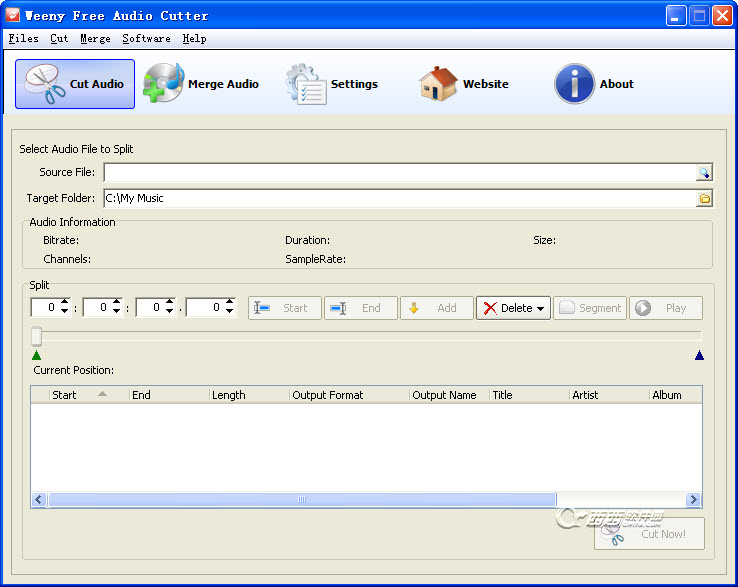
Task: Decrease the minutes spinner value
Action: [x=116, y=311]
